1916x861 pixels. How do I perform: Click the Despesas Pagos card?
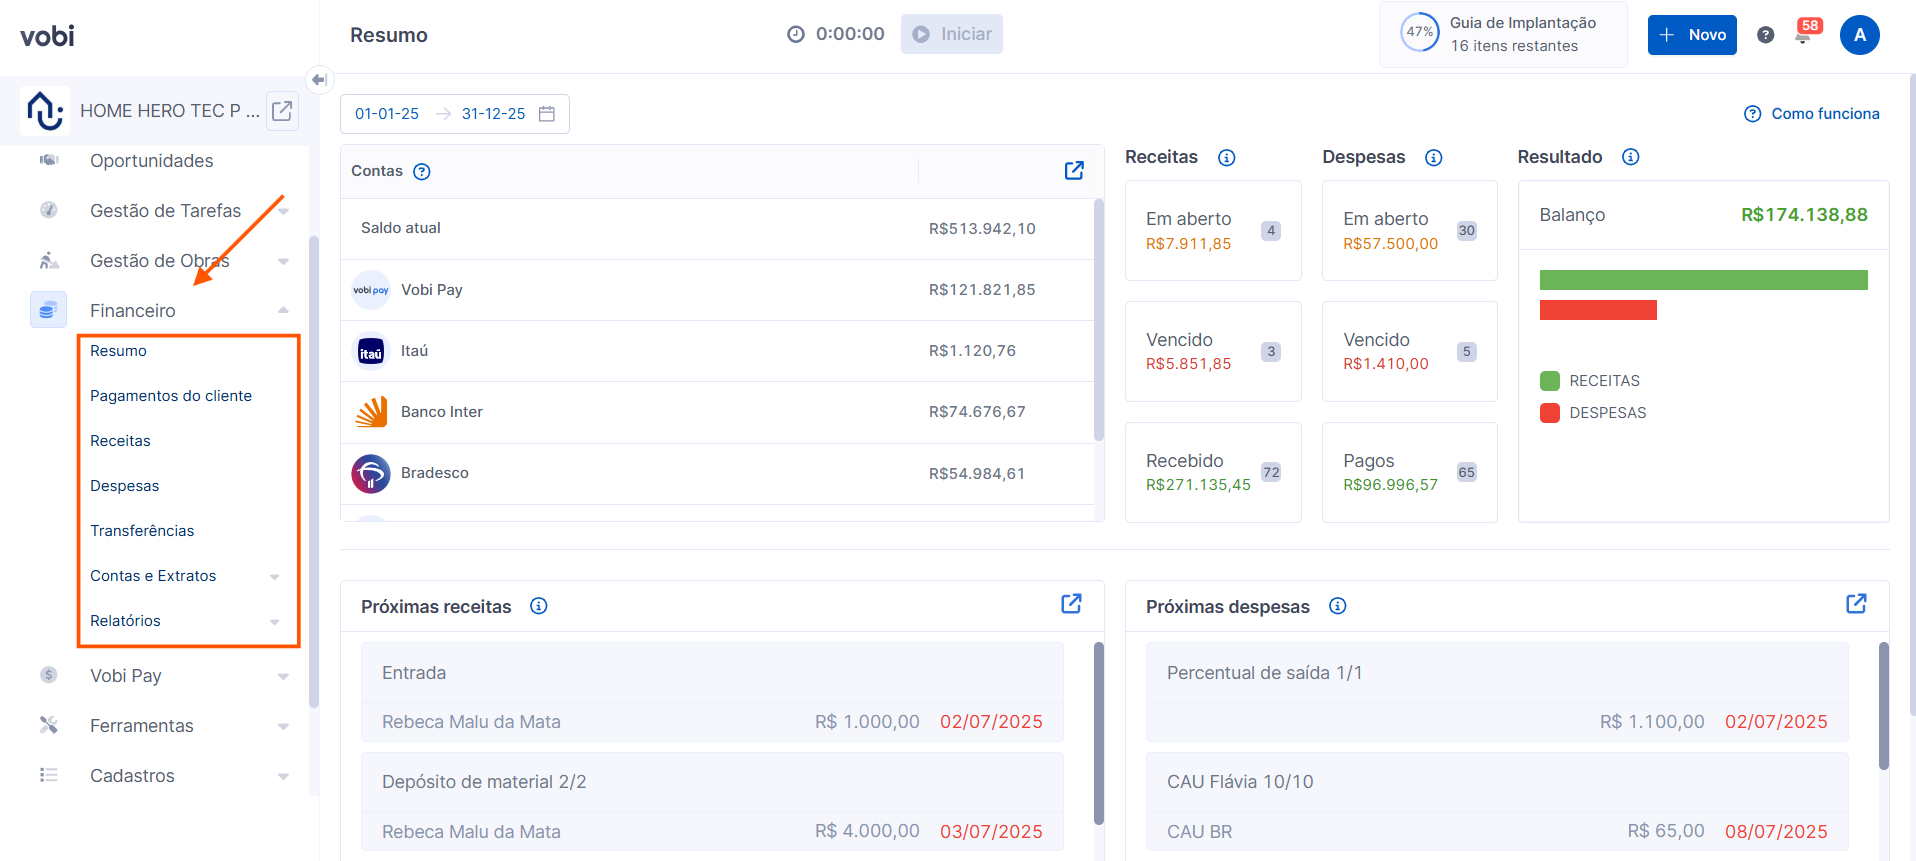(x=1410, y=472)
